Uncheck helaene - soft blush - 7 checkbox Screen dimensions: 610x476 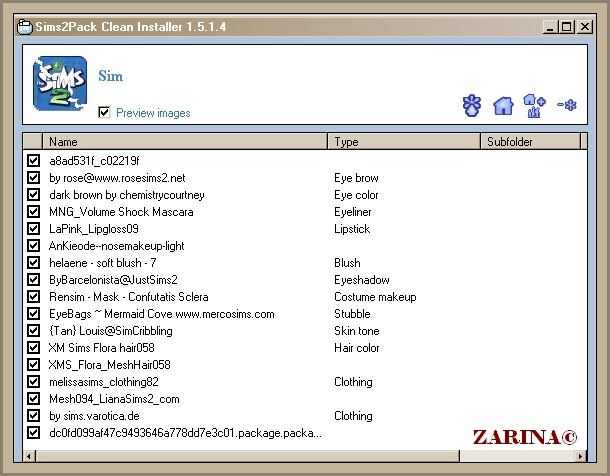[33, 263]
